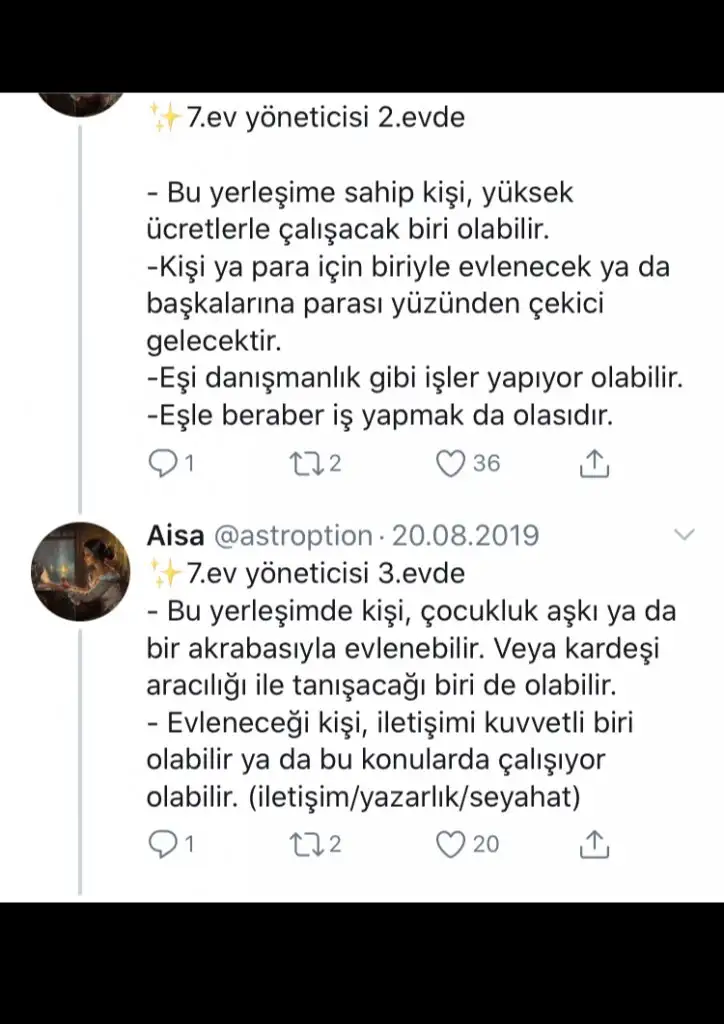Image resolution: width=724 pixels, height=1024 pixels.
Task: Share the 7.ev yöneticisi 2.evde tweet
Action: (x=595, y=464)
